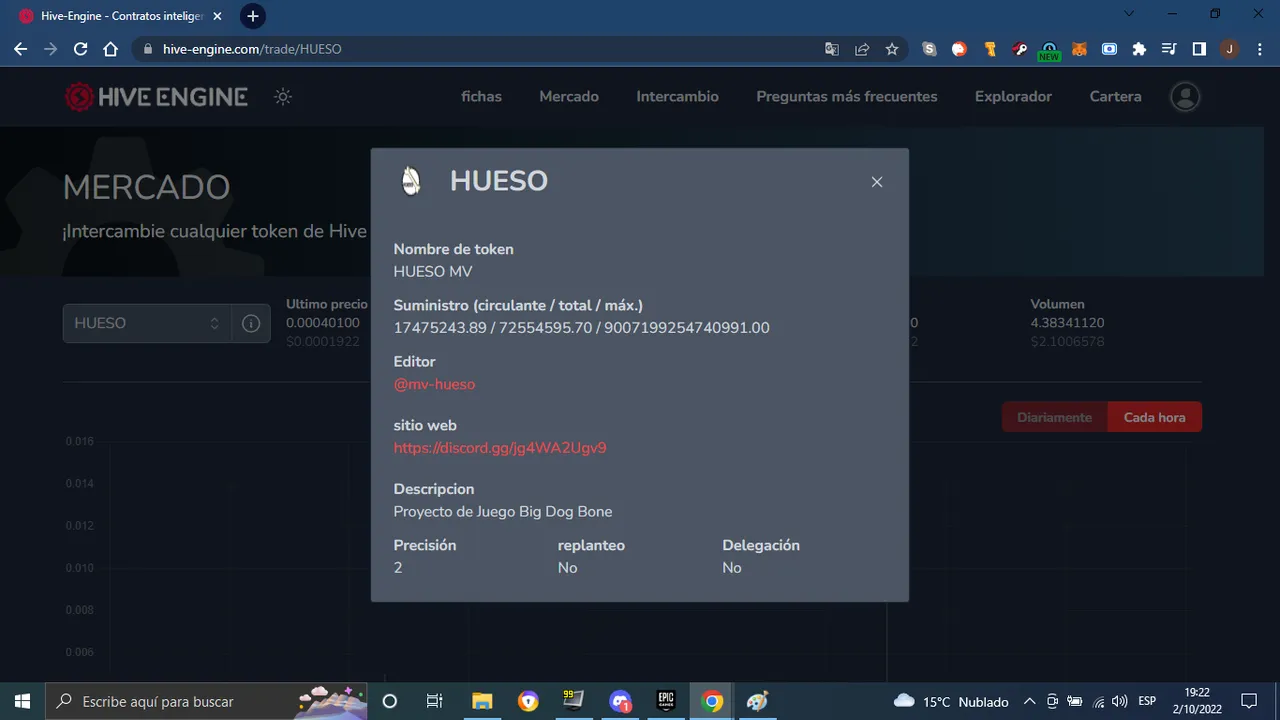1280x720 pixels.
Task: Open the Extensions puzzle menu
Action: click(1139, 49)
